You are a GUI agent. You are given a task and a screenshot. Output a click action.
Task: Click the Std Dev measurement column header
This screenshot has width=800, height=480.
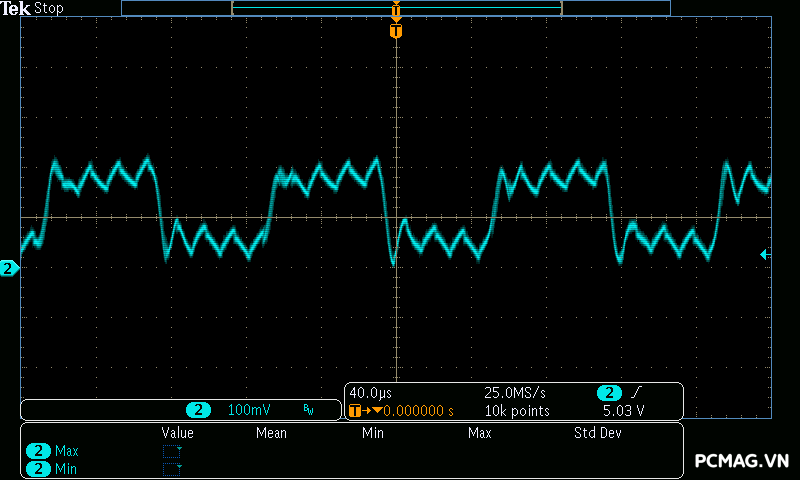click(x=598, y=433)
